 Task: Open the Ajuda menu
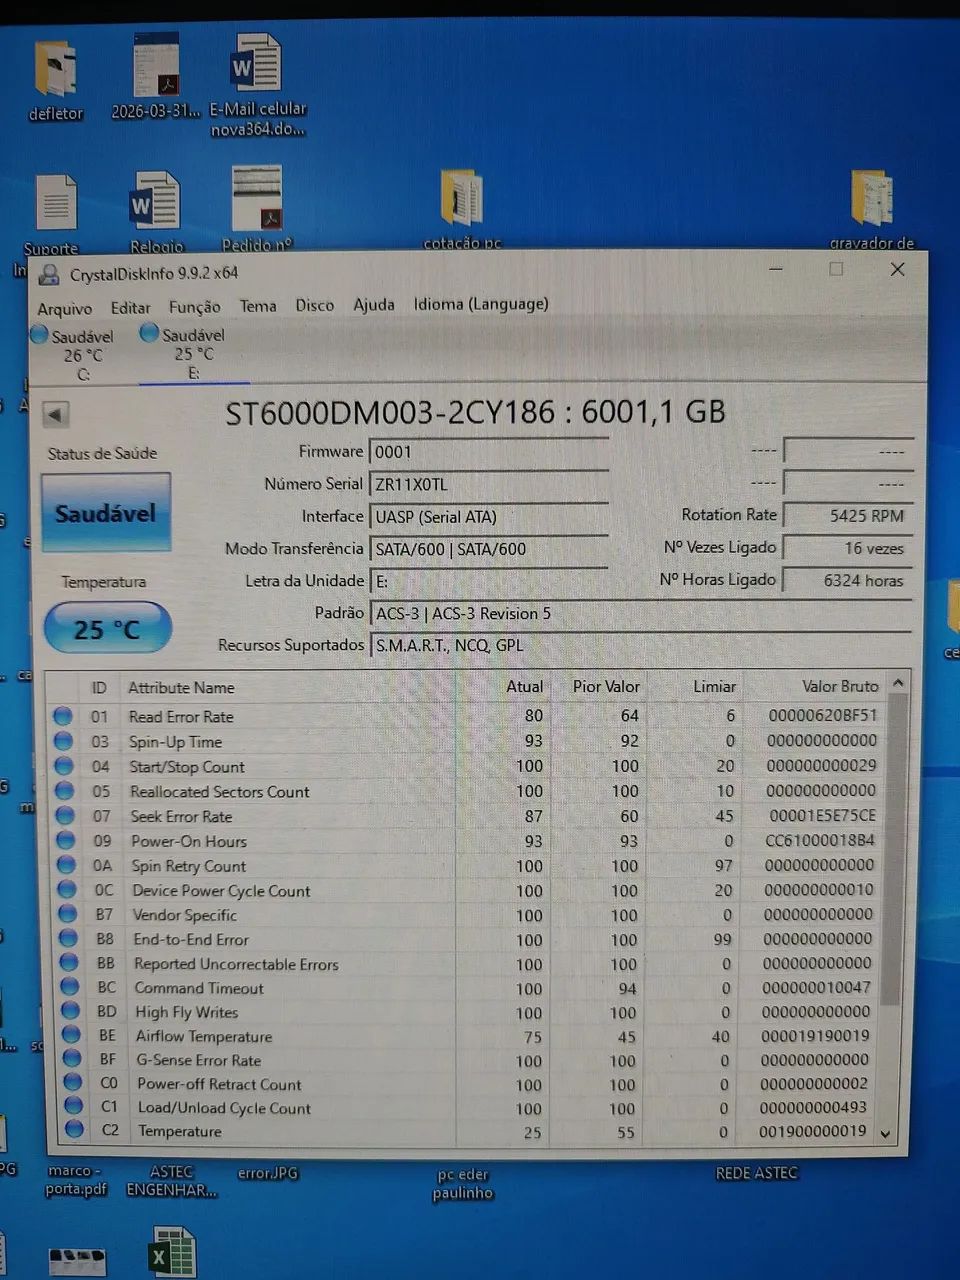pyautogui.click(x=373, y=304)
